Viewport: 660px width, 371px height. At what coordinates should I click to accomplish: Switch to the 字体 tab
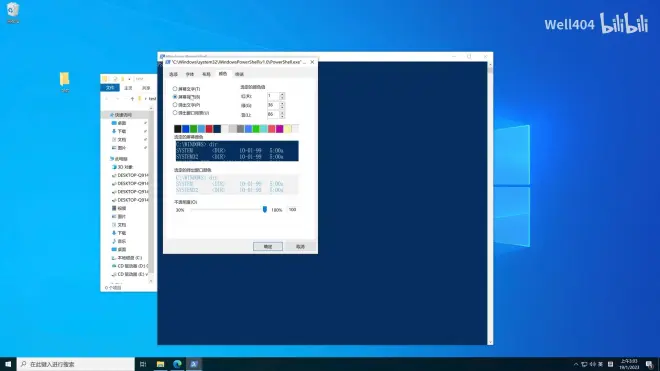coord(190,74)
